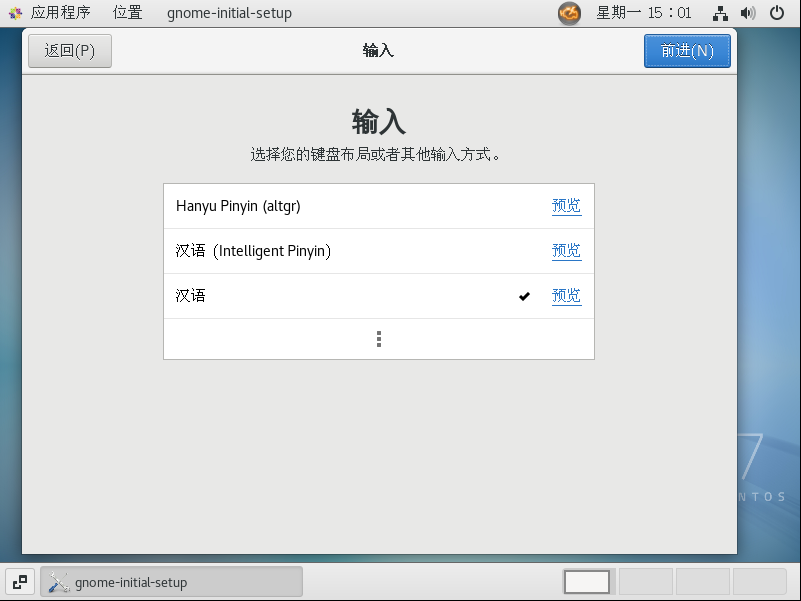Go back with 返回(P) button
801x601 pixels.
point(70,51)
